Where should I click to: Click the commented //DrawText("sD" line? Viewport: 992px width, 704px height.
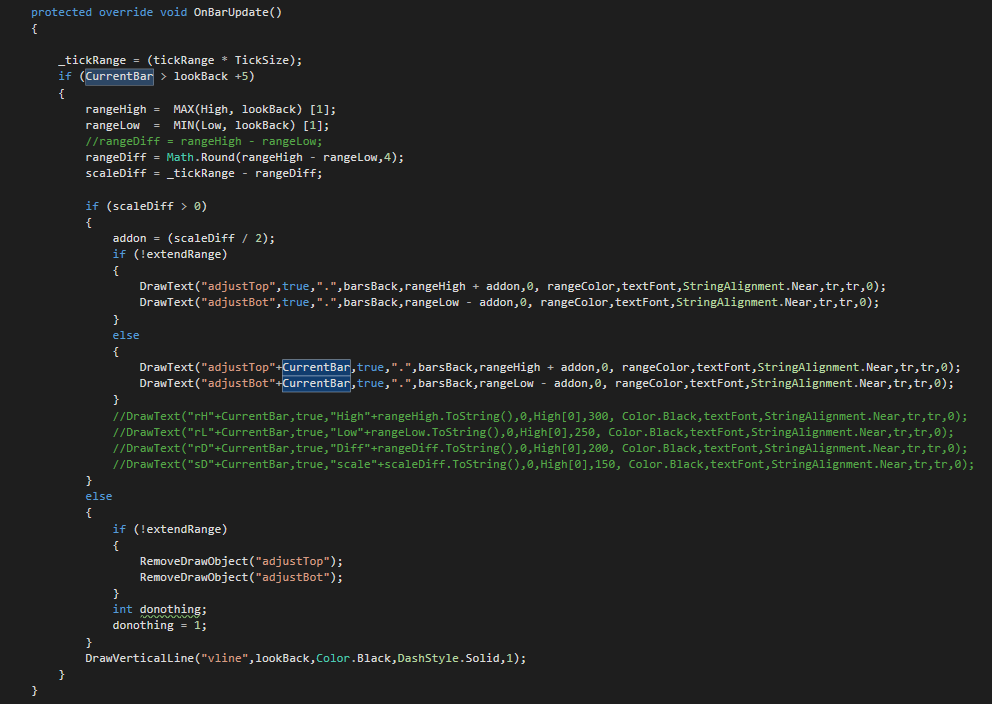543,464
